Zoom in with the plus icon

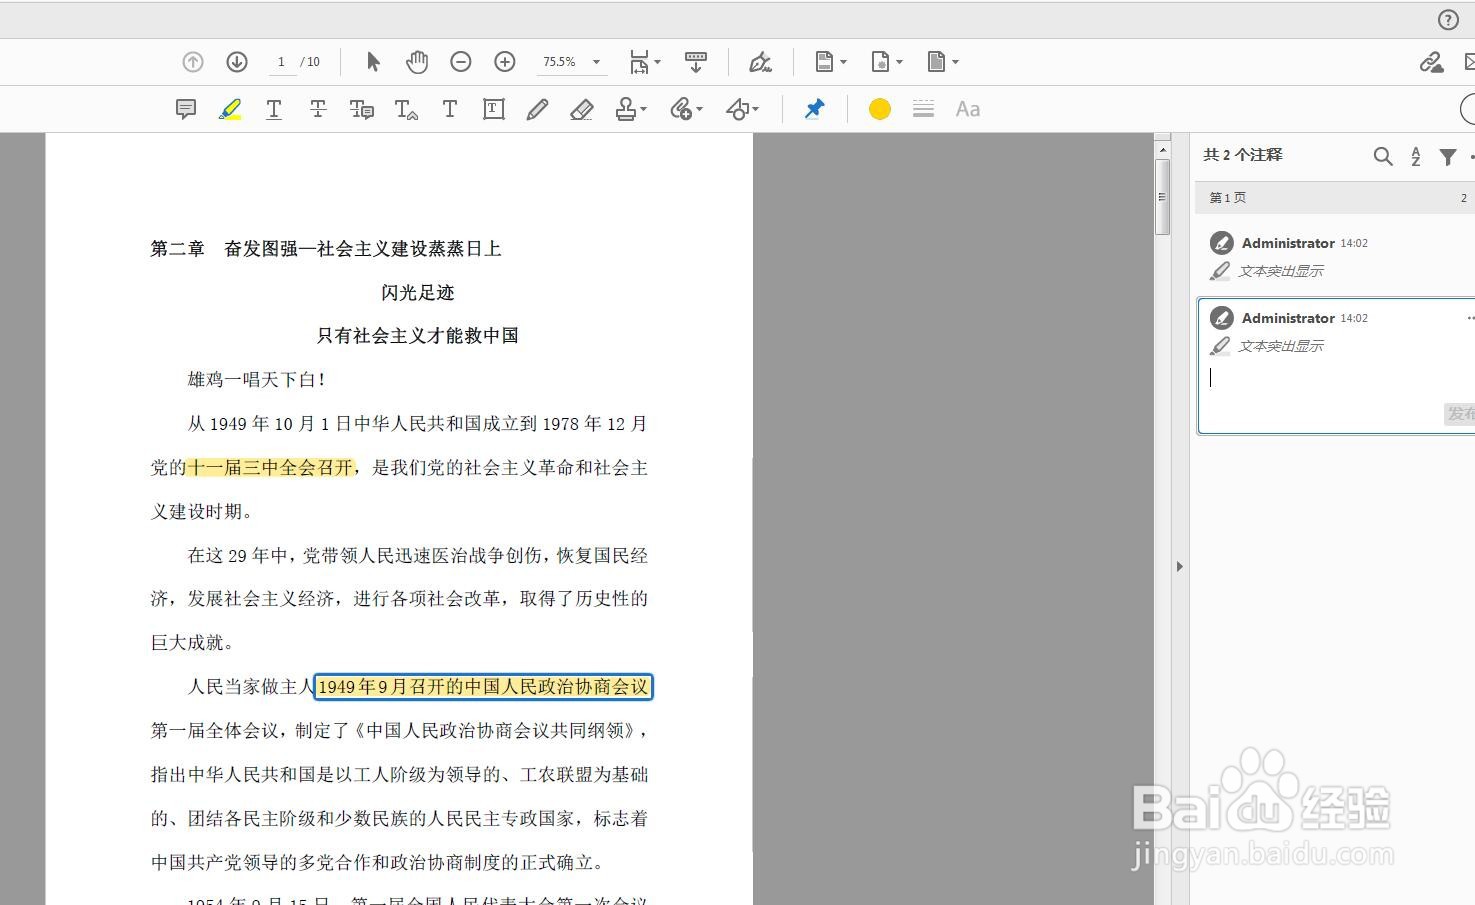[x=505, y=62]
